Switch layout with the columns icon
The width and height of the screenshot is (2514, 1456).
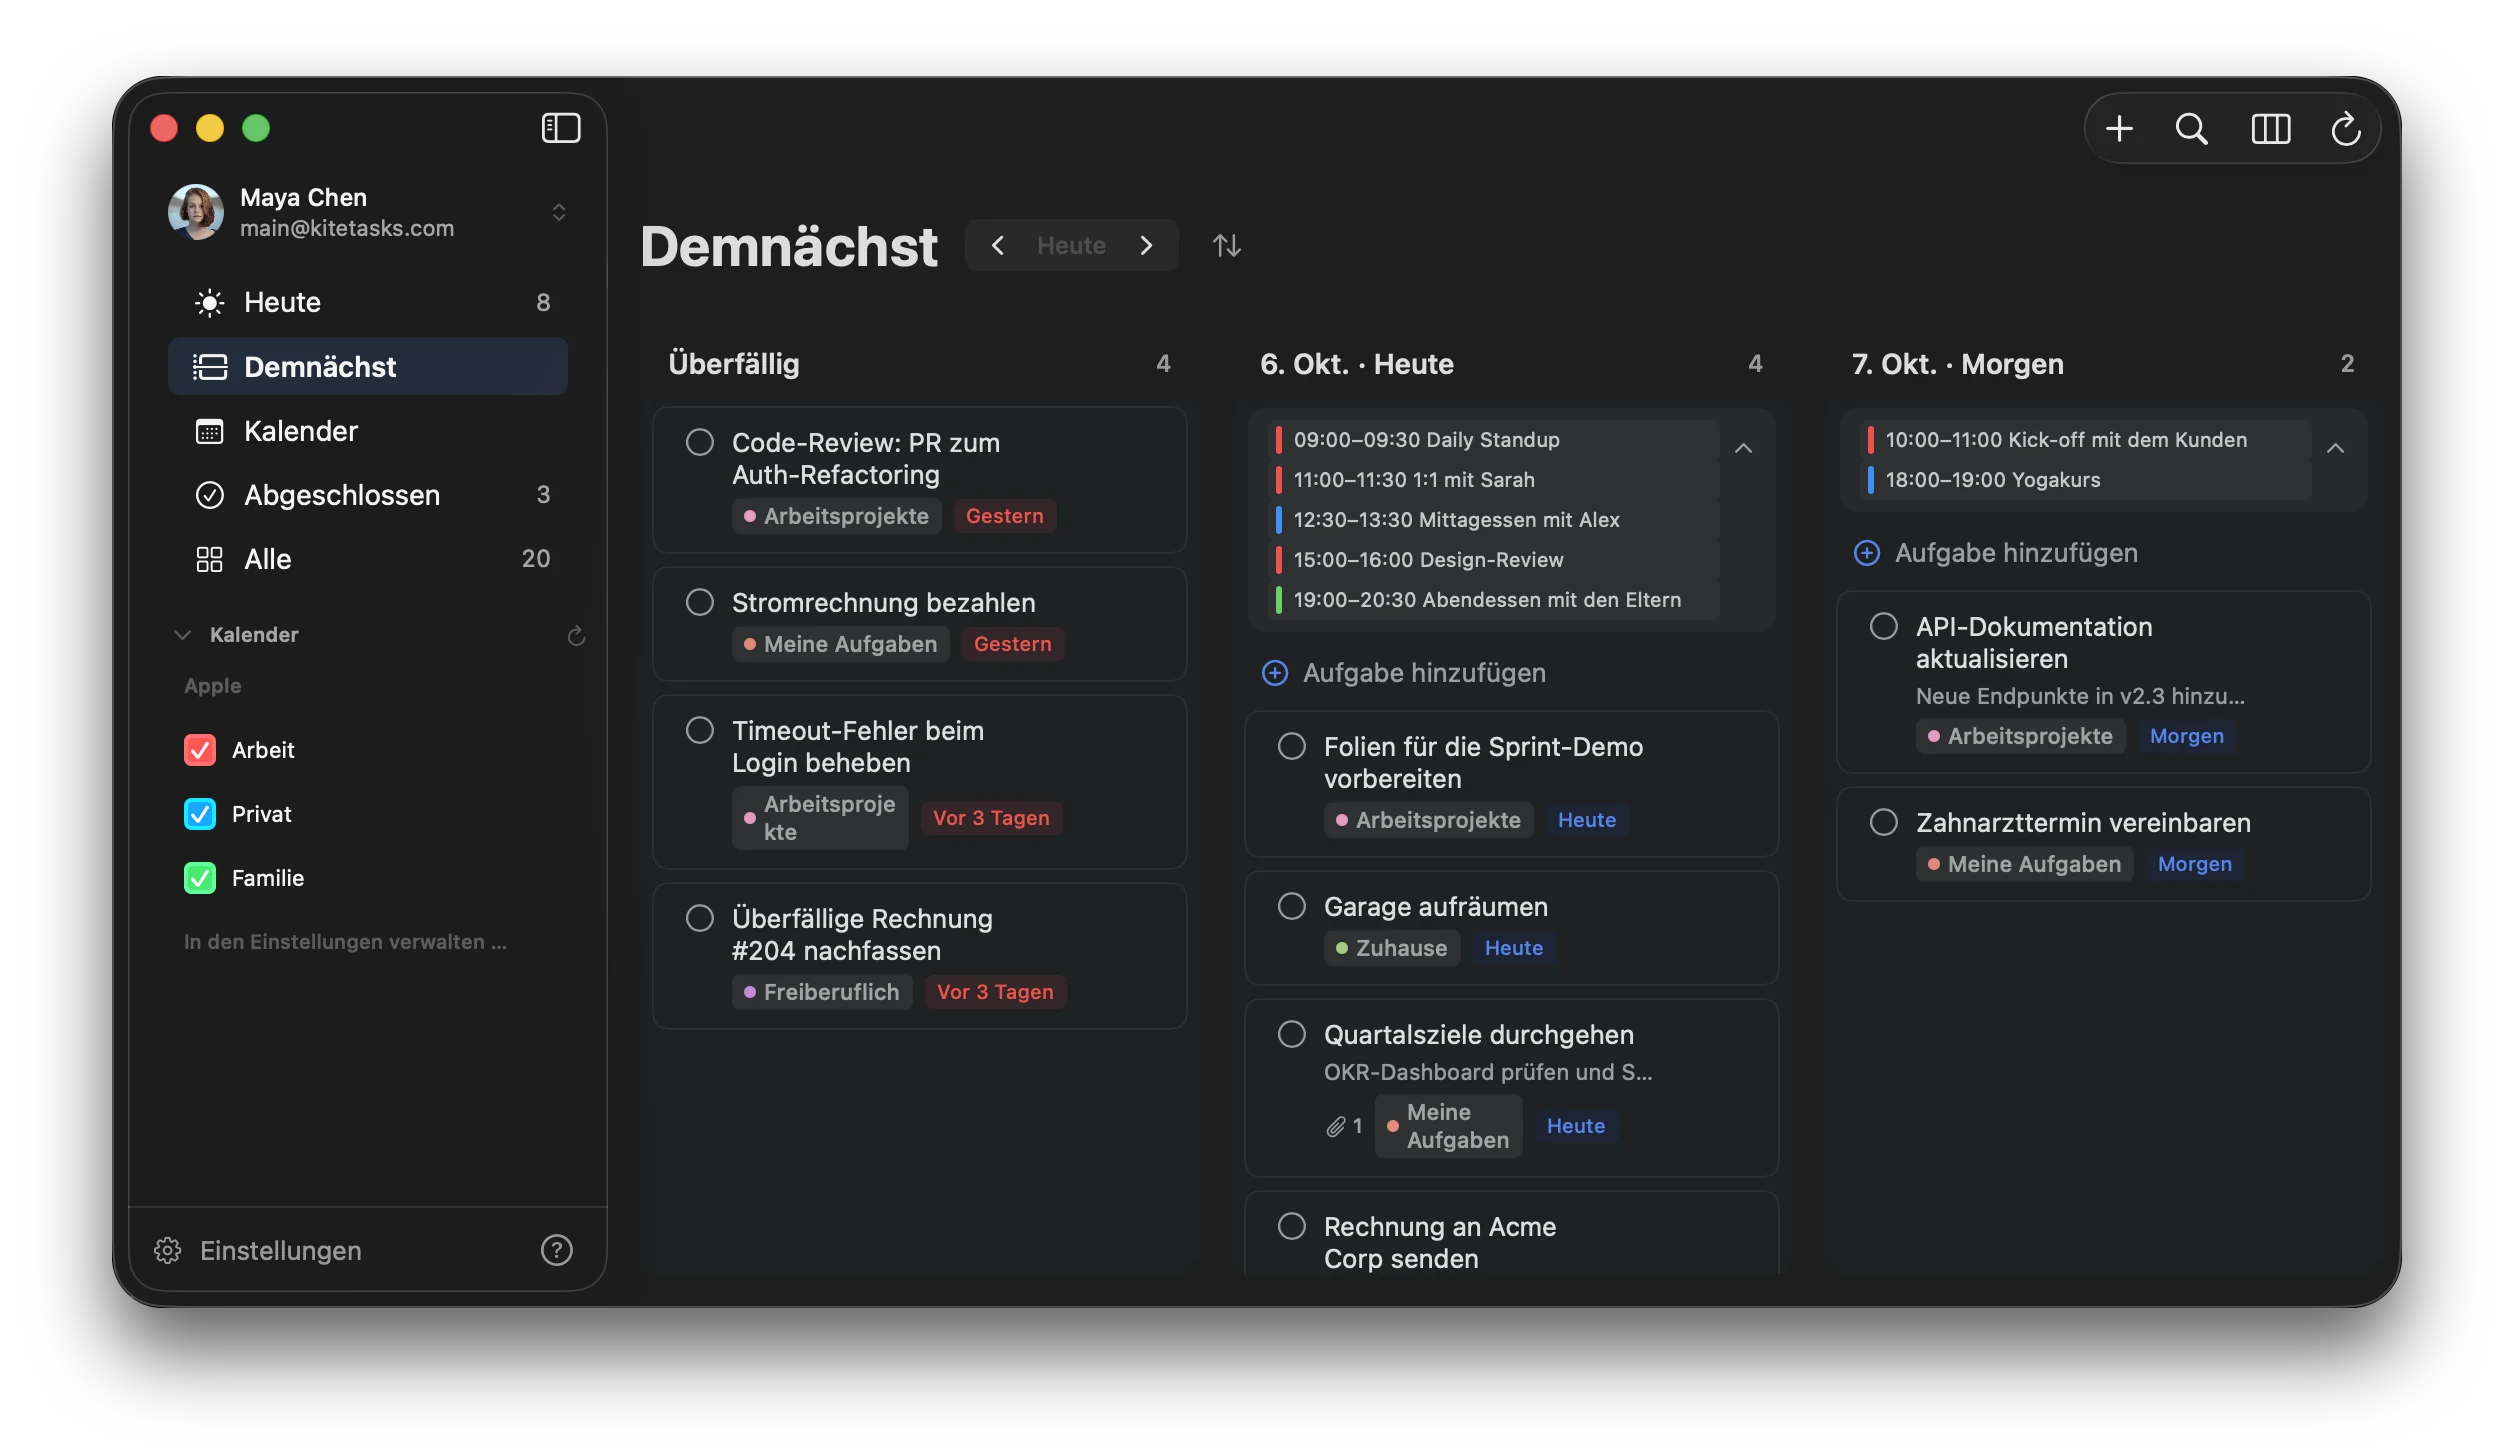[2270, 128]
